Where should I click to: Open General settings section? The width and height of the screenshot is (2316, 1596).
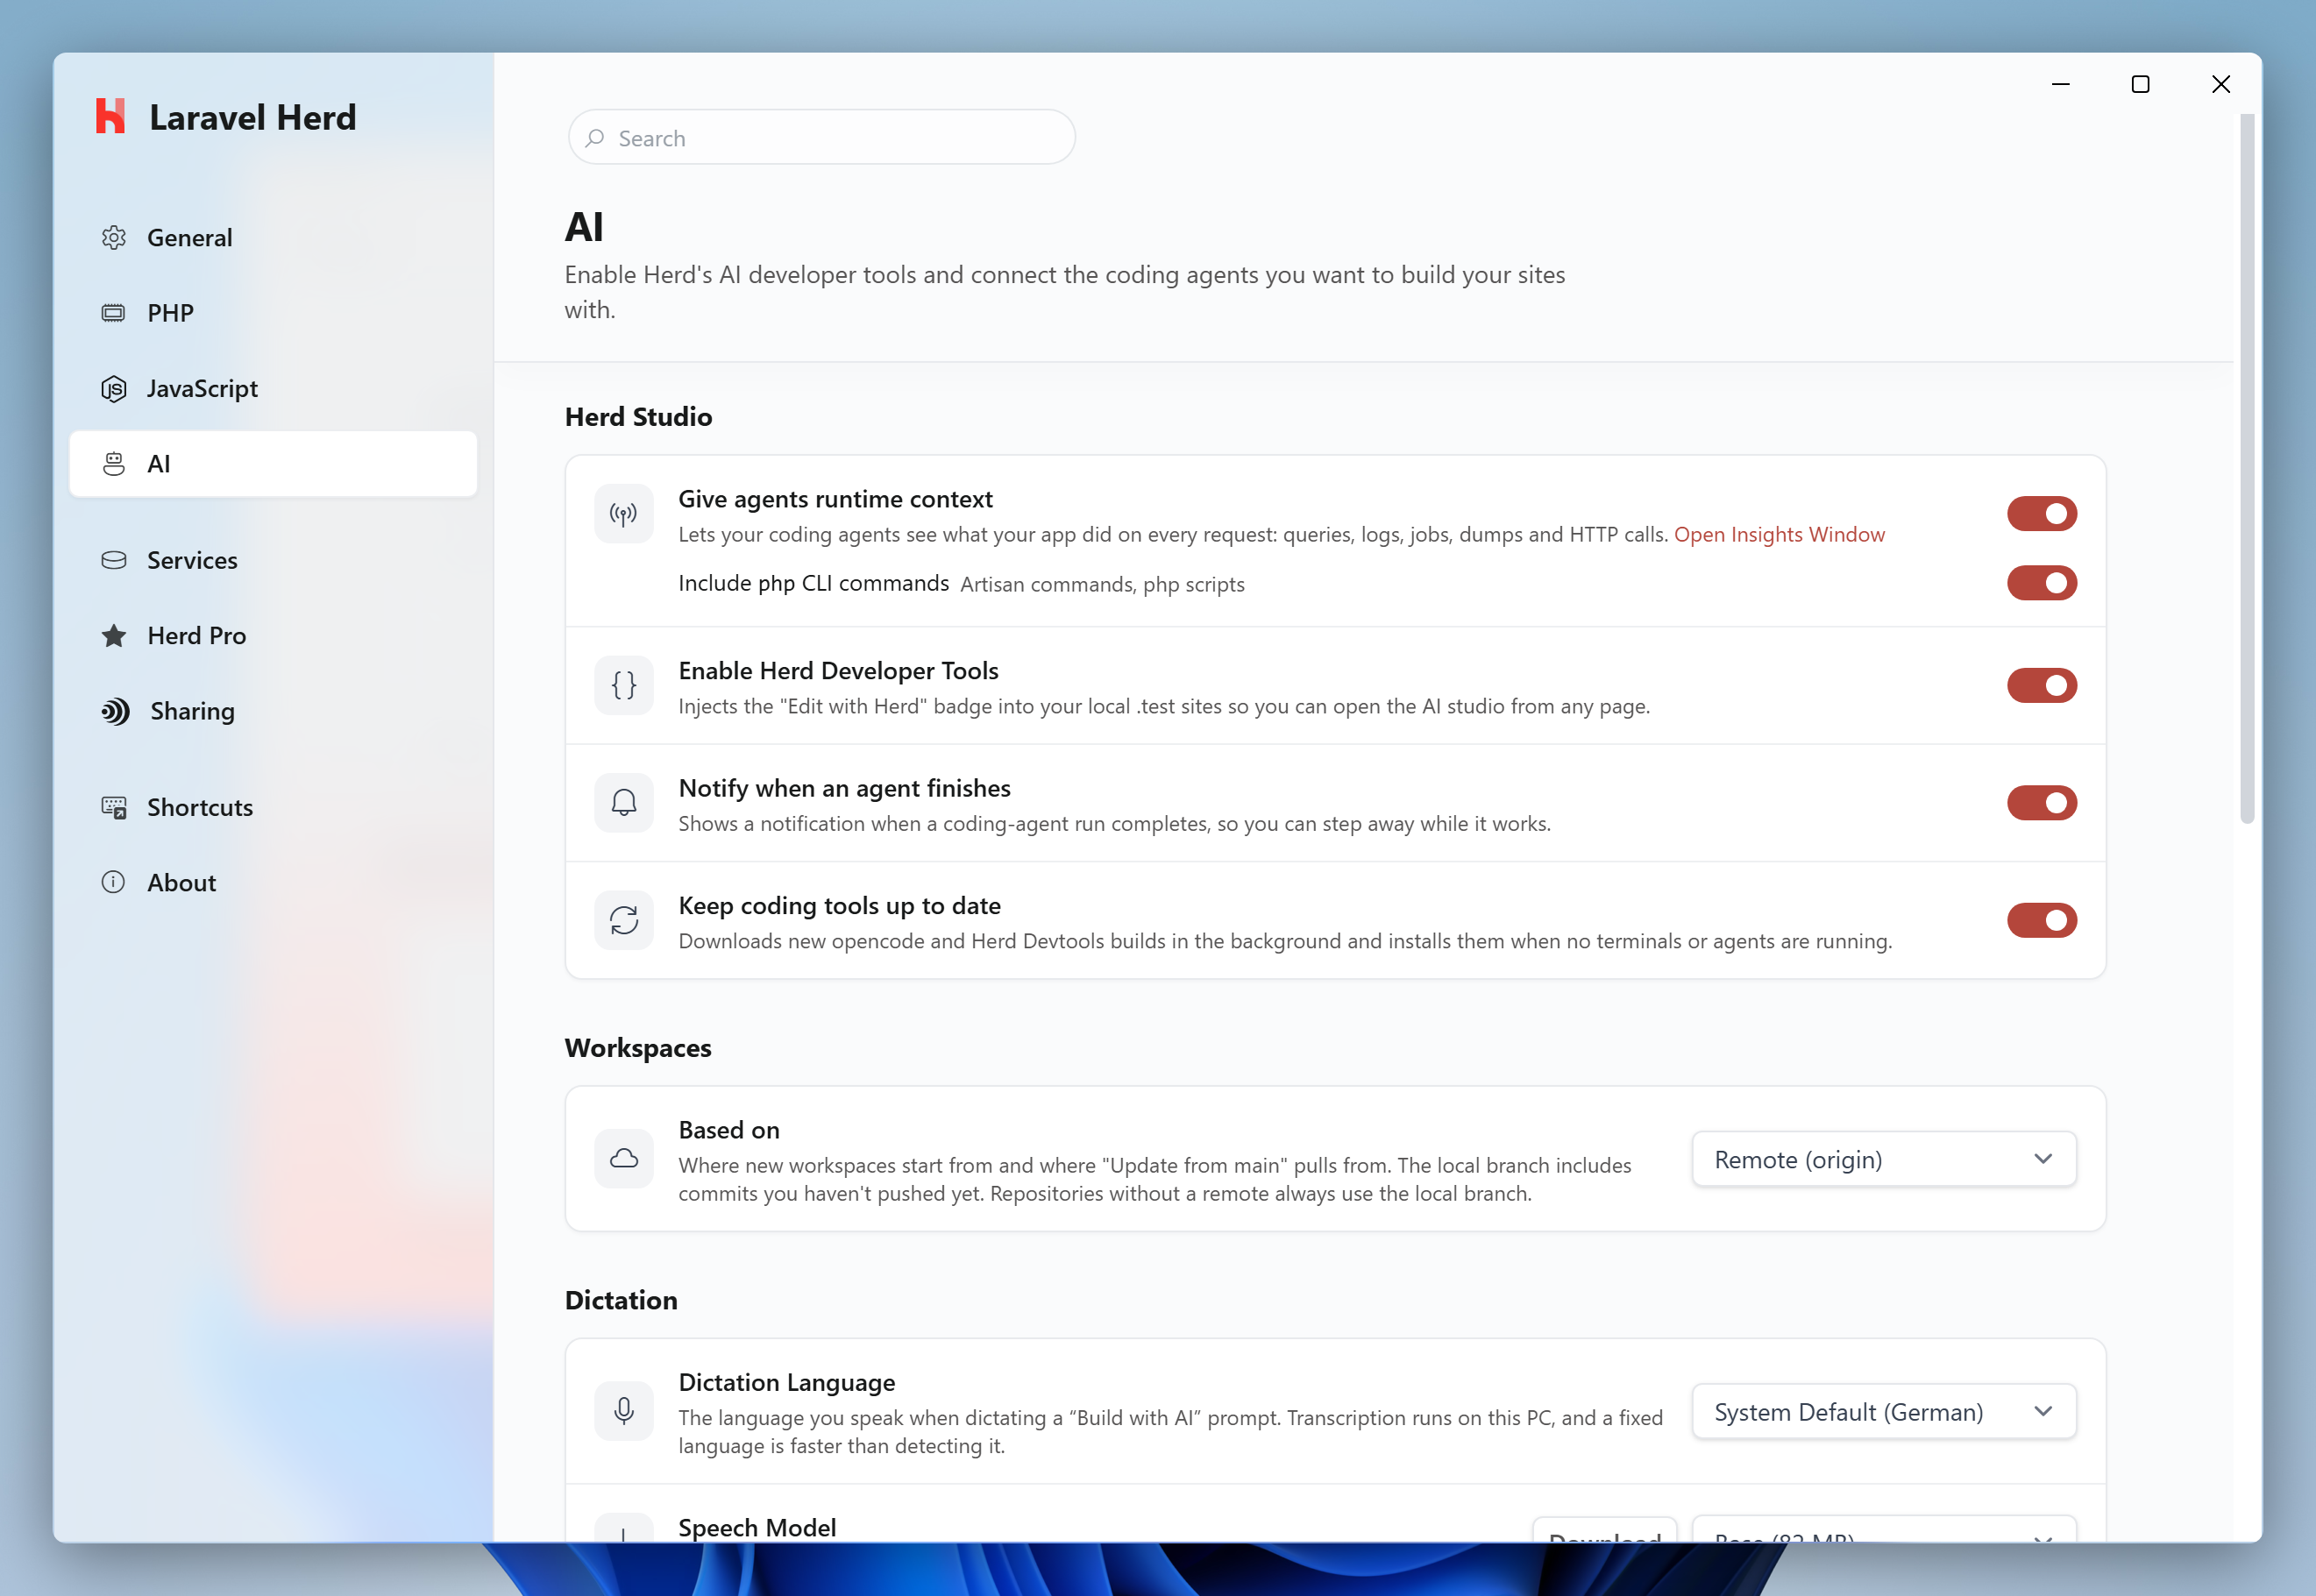(273, 238)
